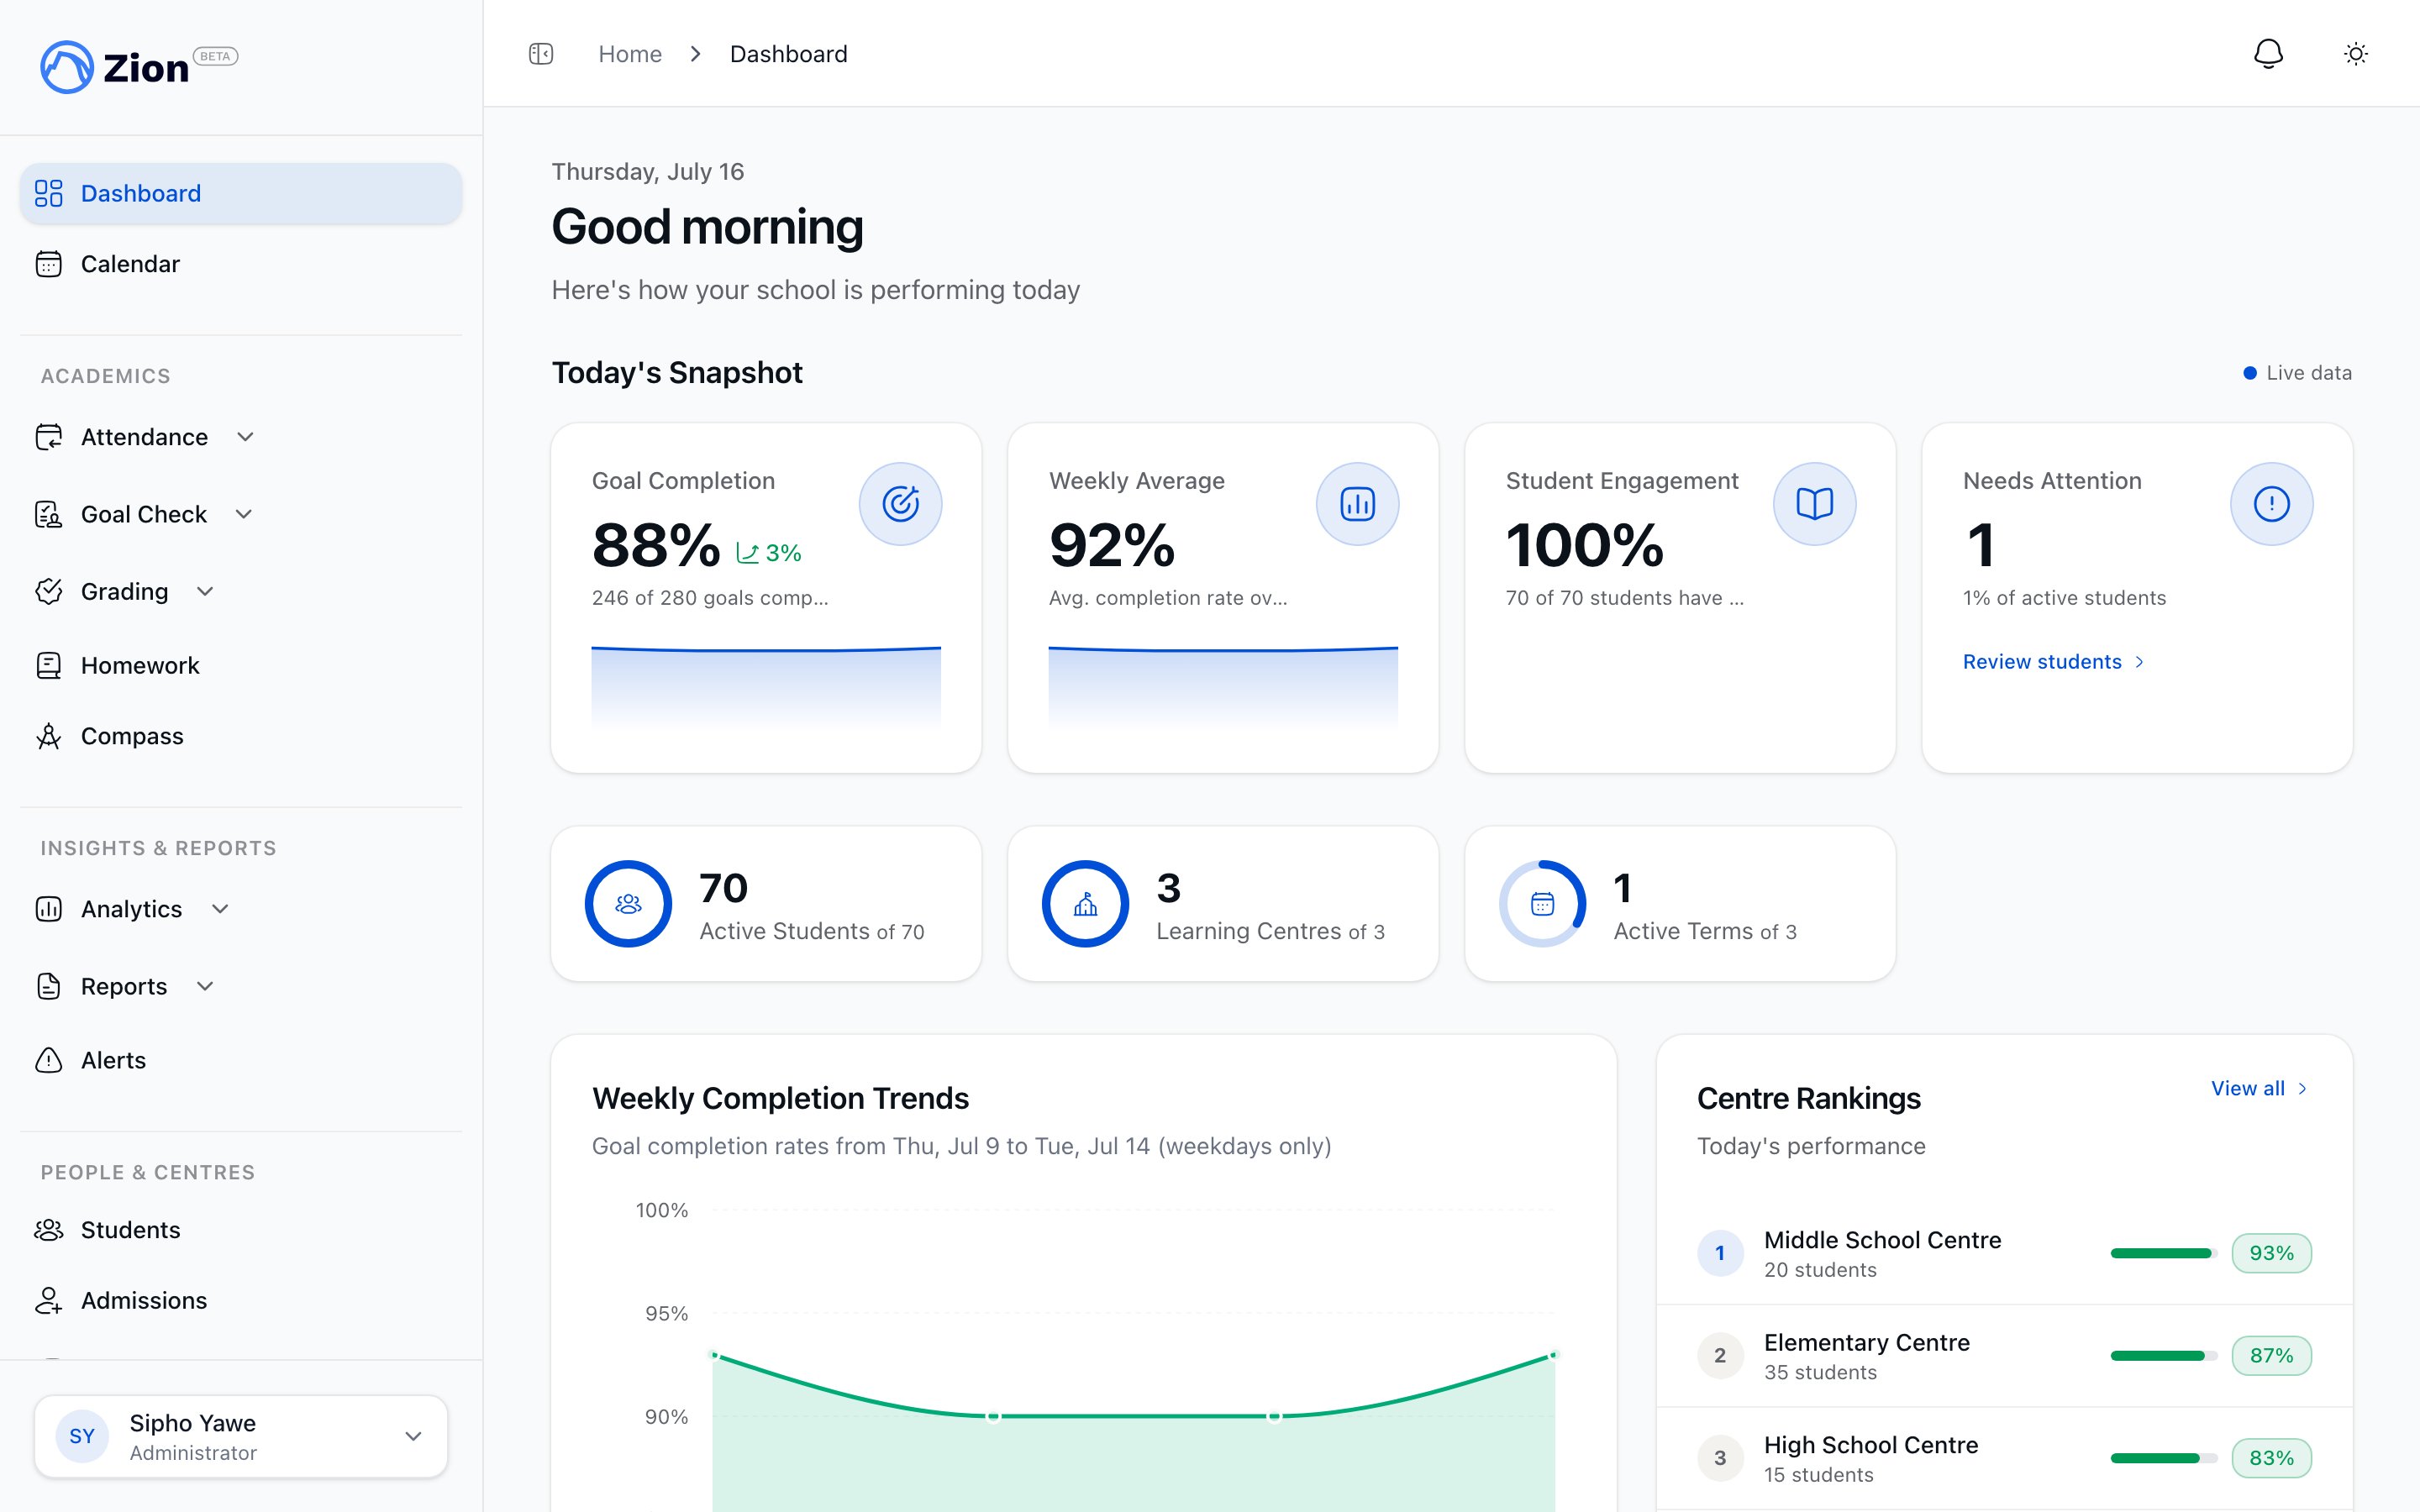Expand the Attendance submenu chevron
The width and height of the screenshot is (2420, 1512).
245,437
